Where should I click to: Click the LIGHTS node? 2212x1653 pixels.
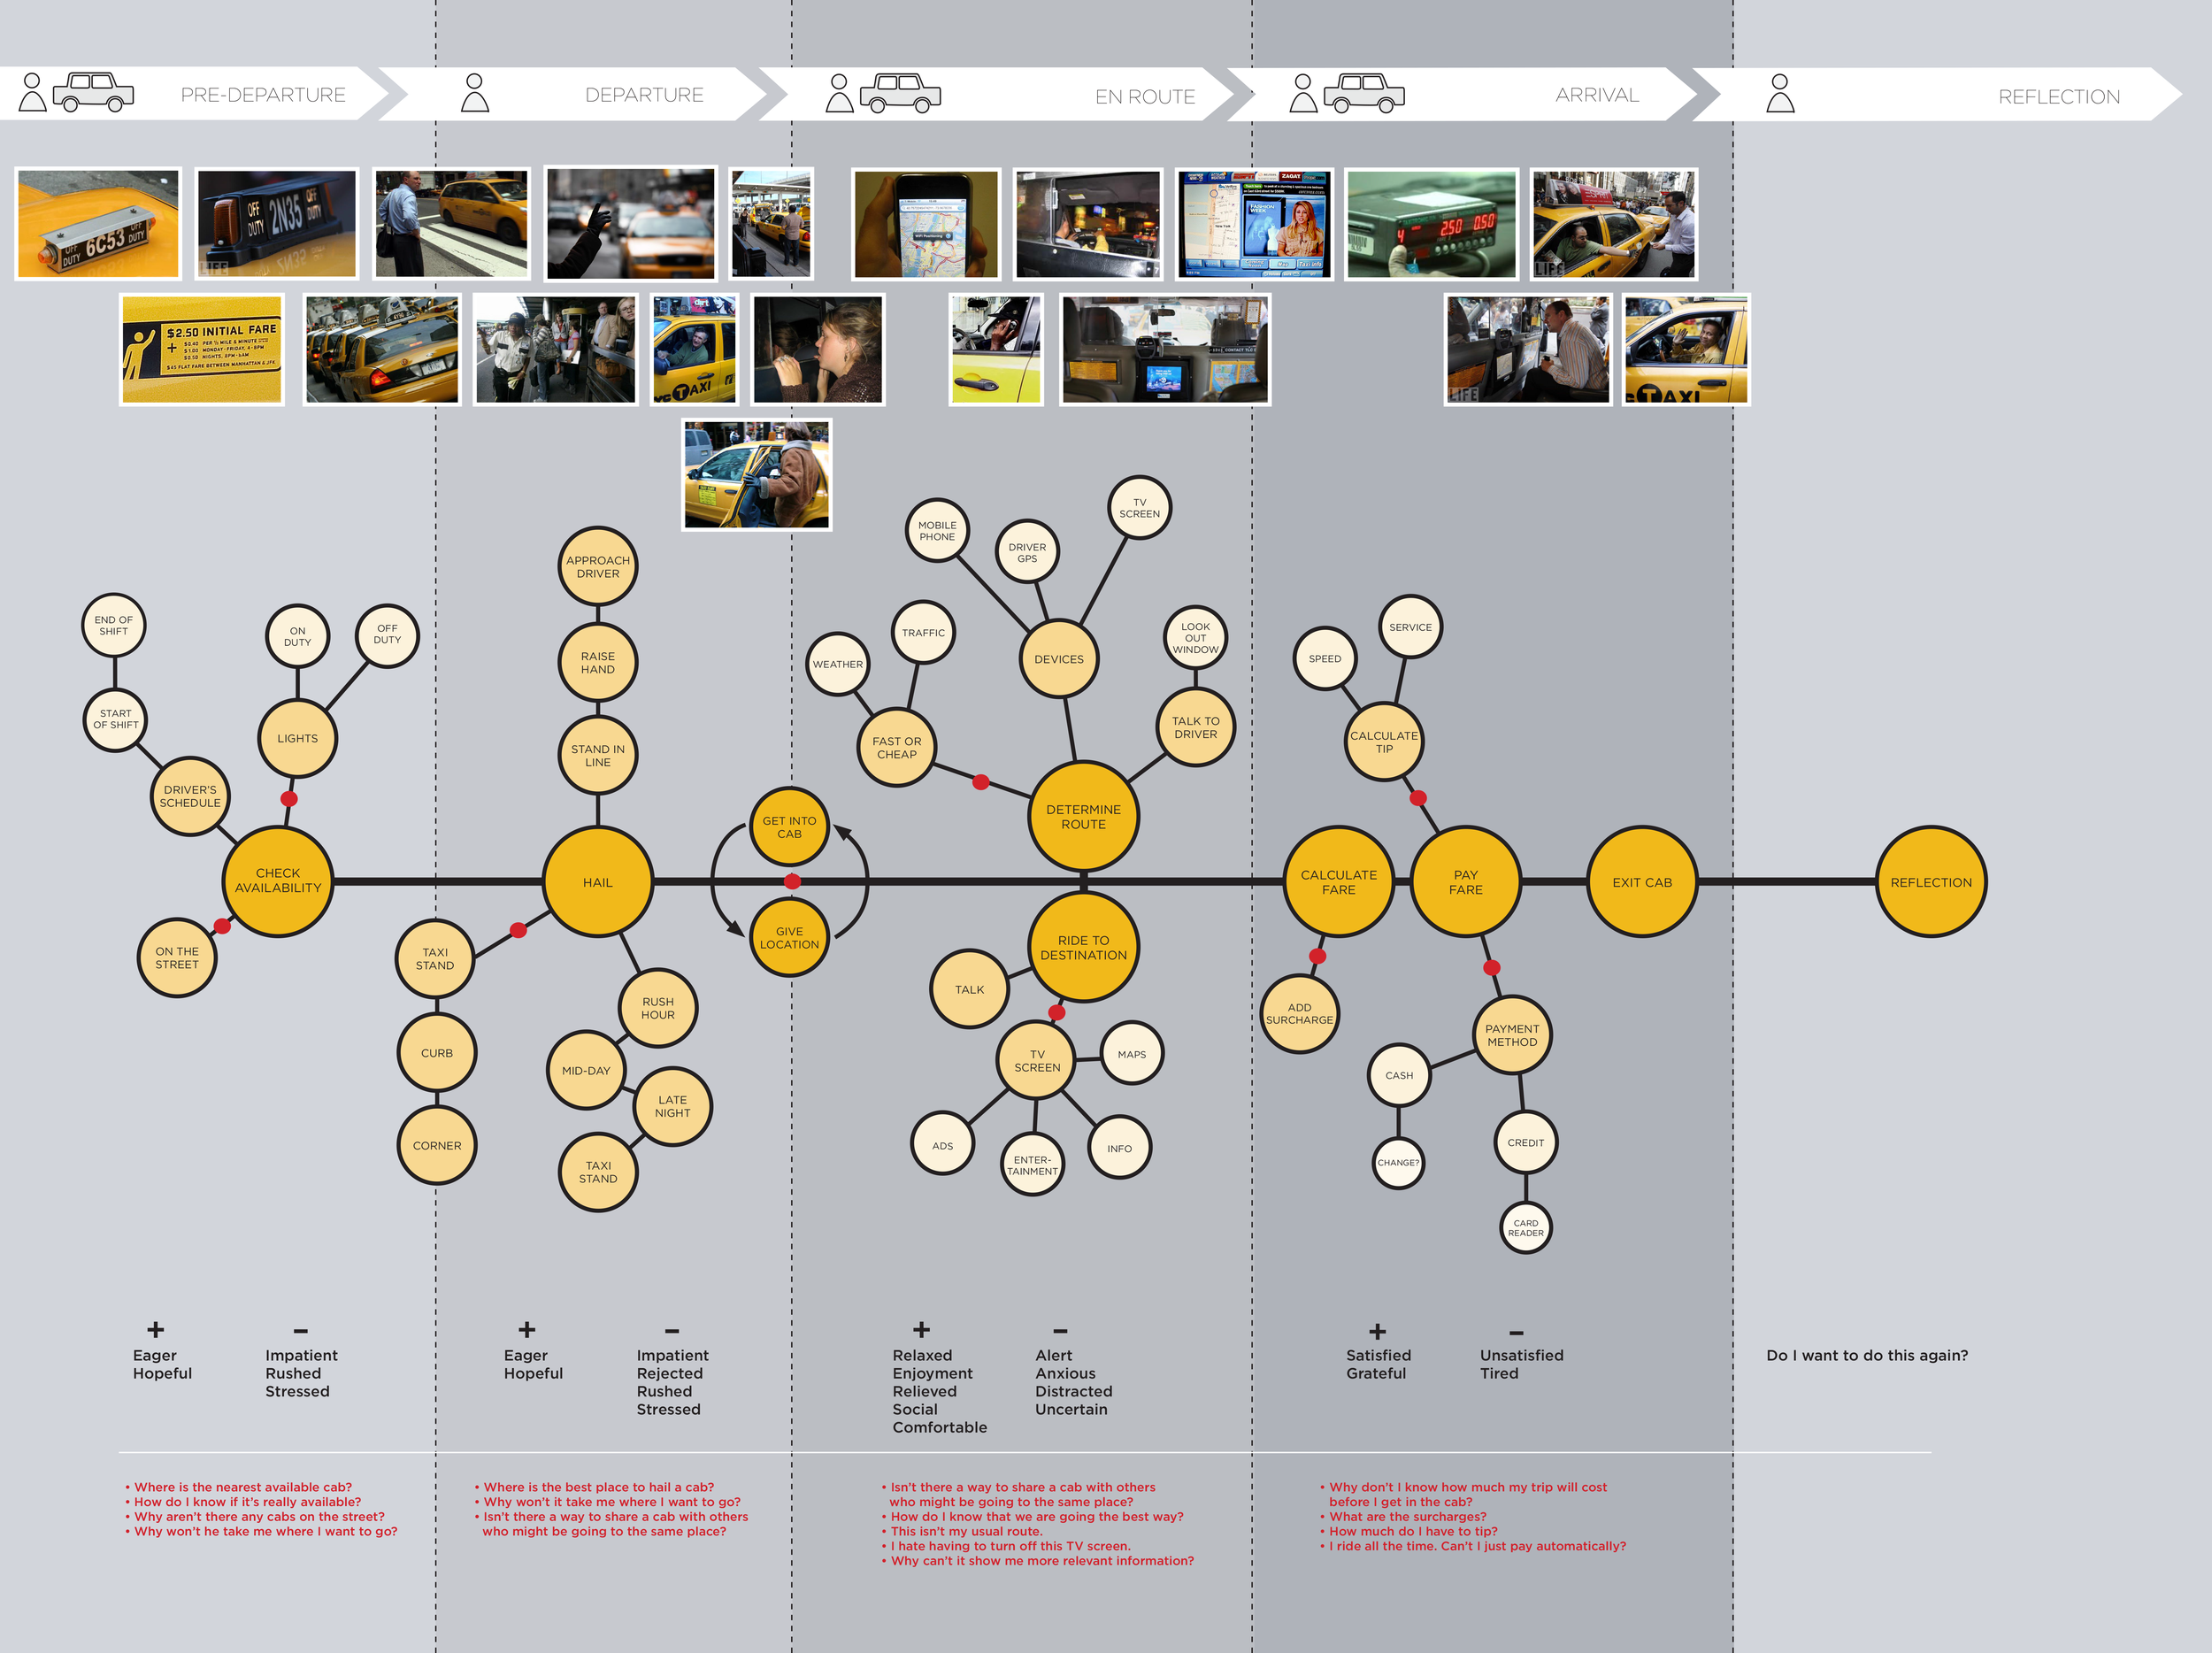[297, 738]
